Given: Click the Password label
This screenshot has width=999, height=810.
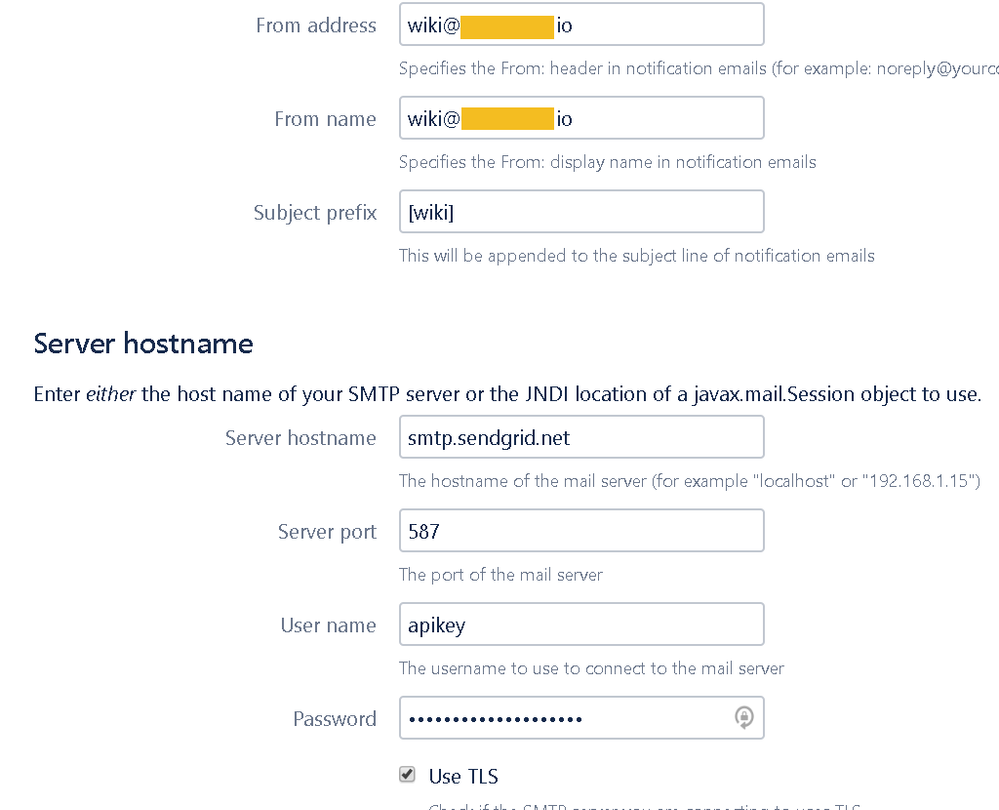Looking at the screenshot, I should (335, 720).
